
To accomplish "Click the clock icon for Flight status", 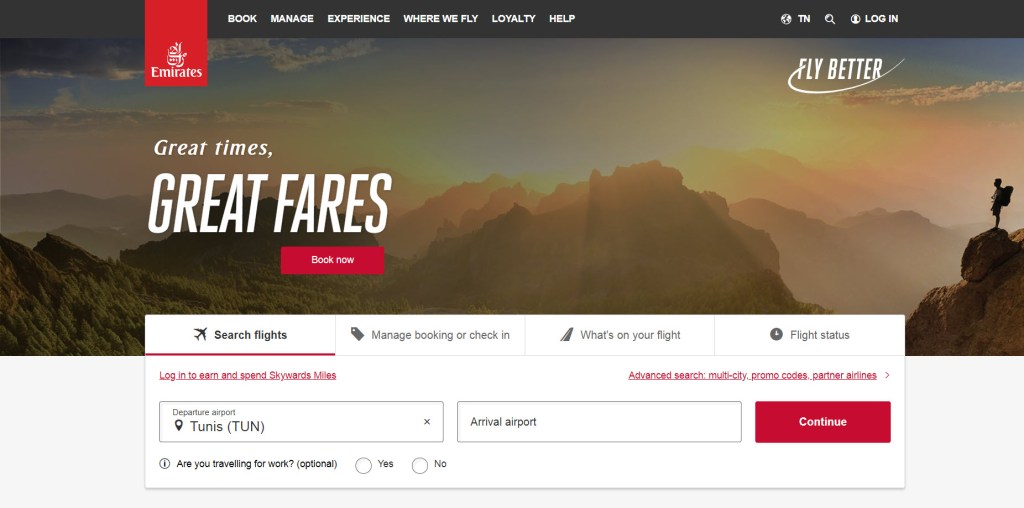I will (x=776, y=334).
